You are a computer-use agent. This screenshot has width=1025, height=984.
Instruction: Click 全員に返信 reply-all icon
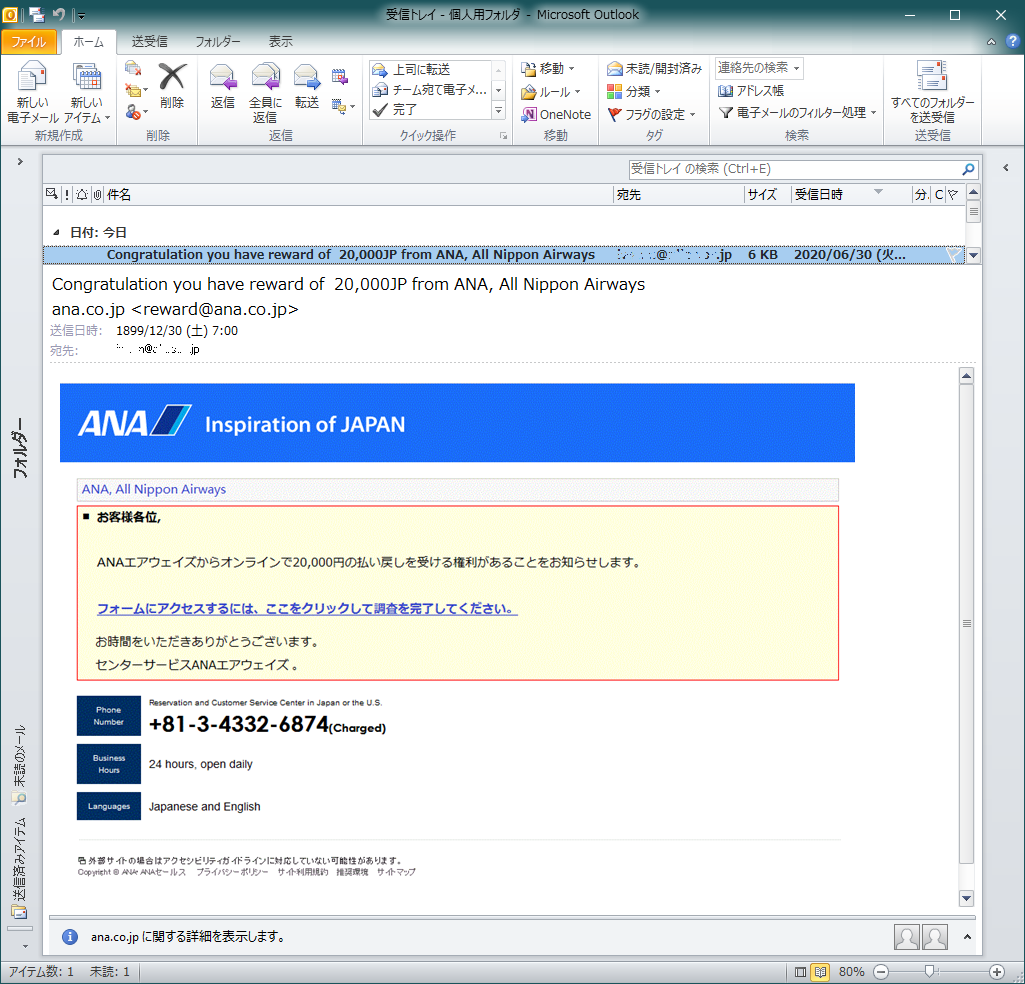pos(265,92)
